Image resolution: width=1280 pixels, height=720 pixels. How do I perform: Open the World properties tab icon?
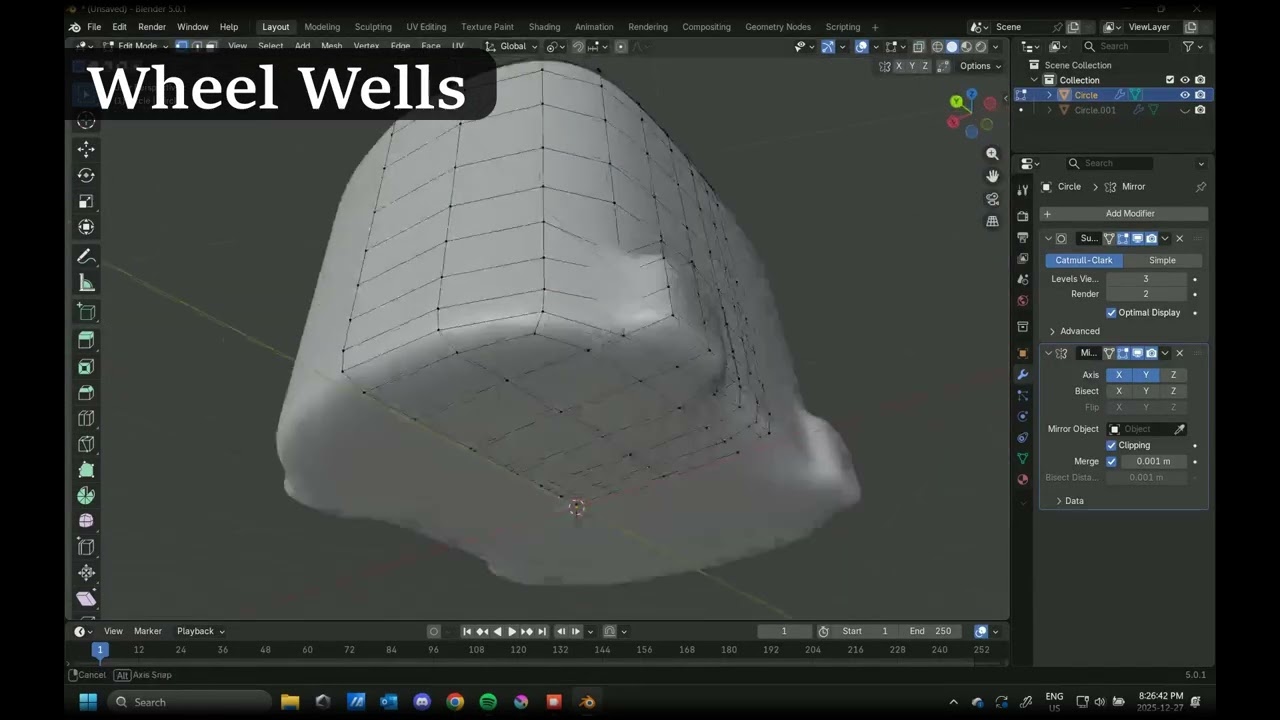pos(1022,300)
